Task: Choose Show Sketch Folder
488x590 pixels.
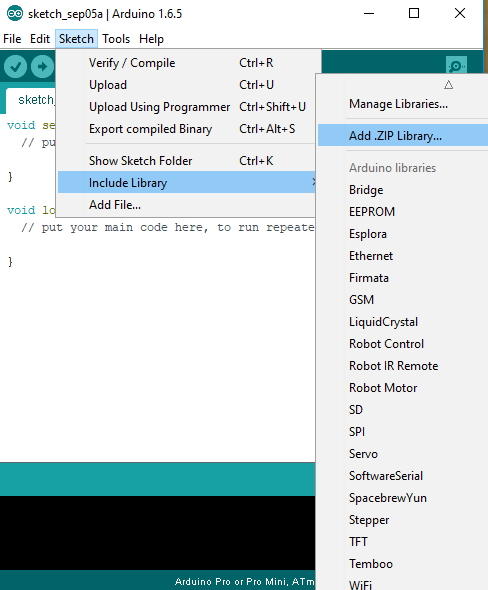Action: (186, 161)
